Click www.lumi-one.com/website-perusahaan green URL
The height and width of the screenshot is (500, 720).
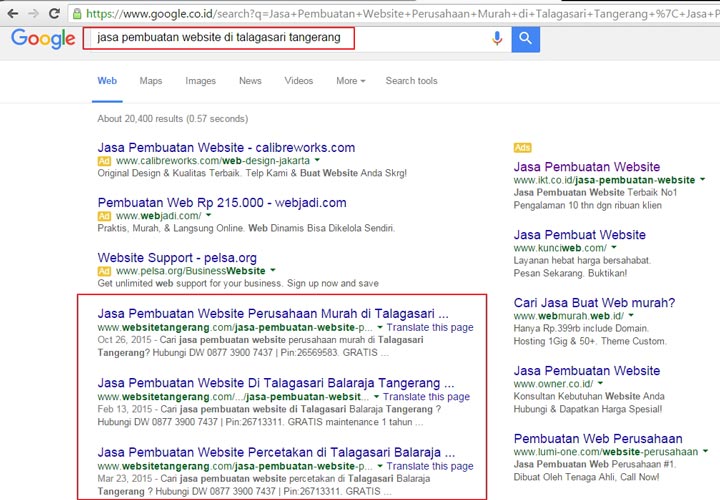(x=606, y=452)
